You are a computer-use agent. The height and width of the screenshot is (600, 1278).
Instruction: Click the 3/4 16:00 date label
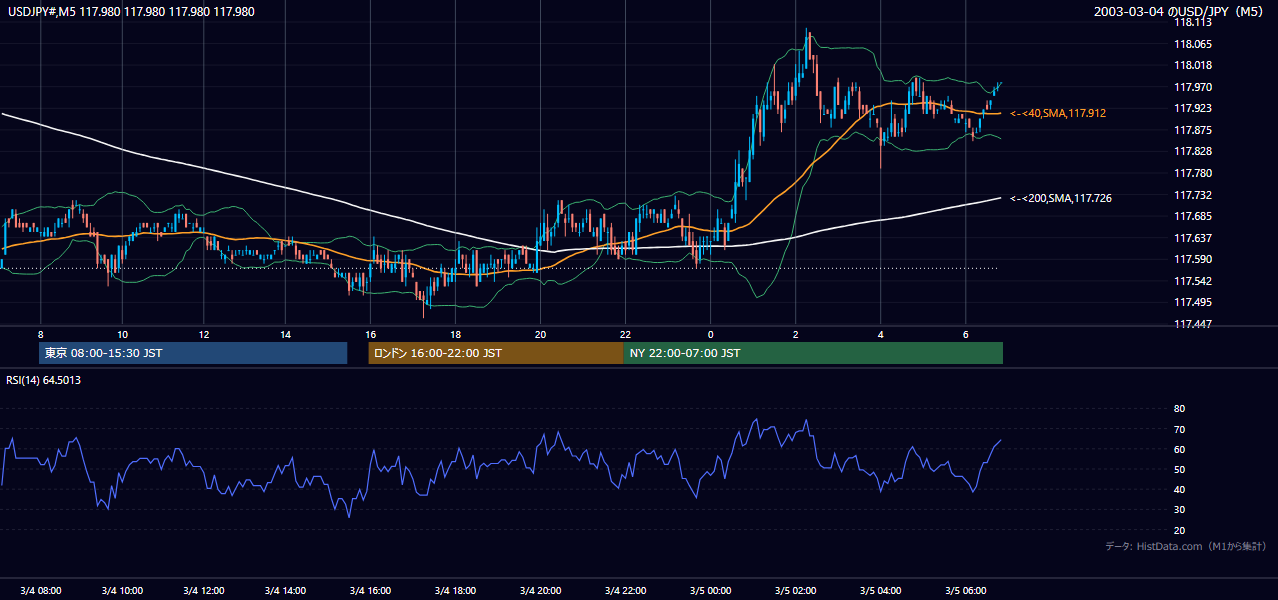(368, 590)
